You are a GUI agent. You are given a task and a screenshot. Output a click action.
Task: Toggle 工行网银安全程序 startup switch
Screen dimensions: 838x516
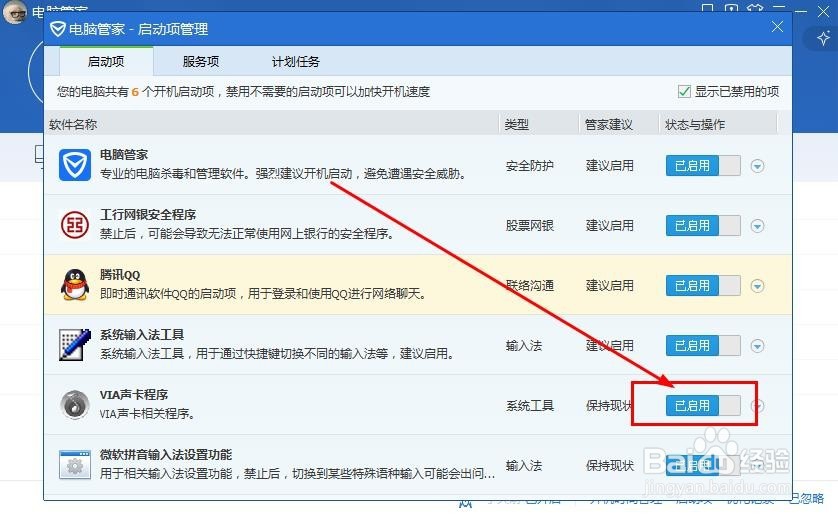703,226
